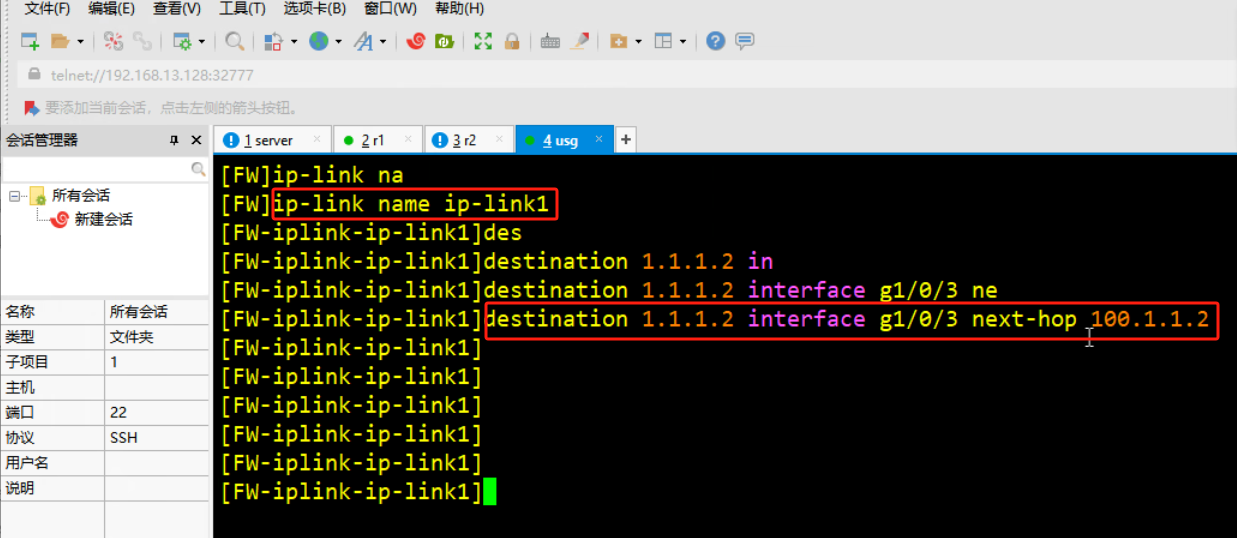Click the lock screen padlock icon

(512, 41)
